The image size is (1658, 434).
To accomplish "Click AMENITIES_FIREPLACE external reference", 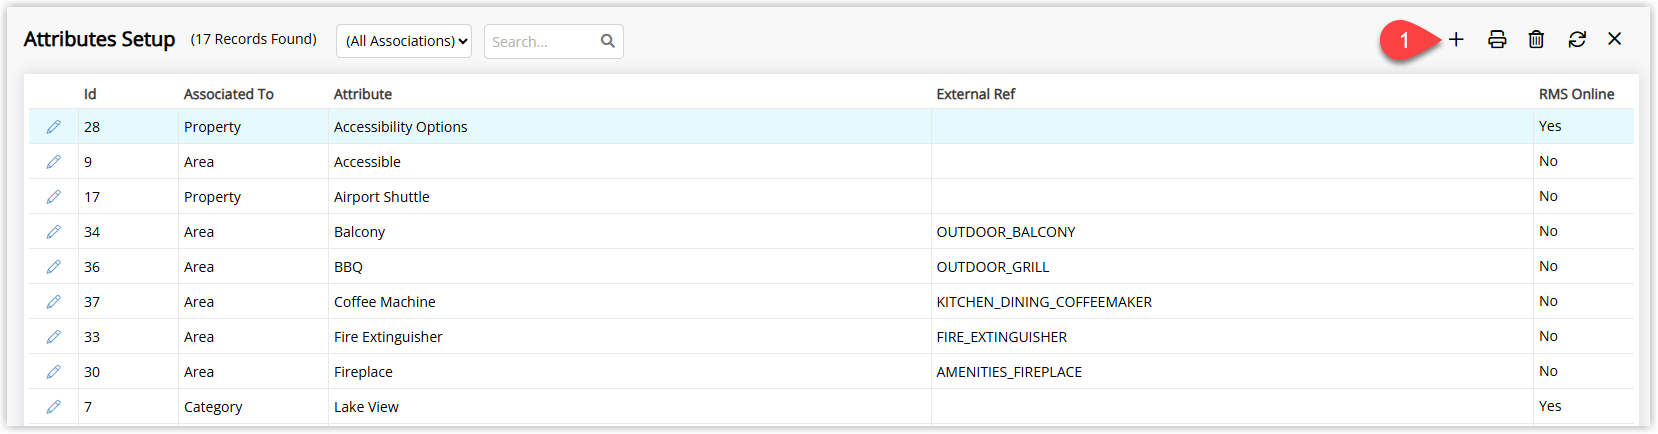I will [1009, 372].
